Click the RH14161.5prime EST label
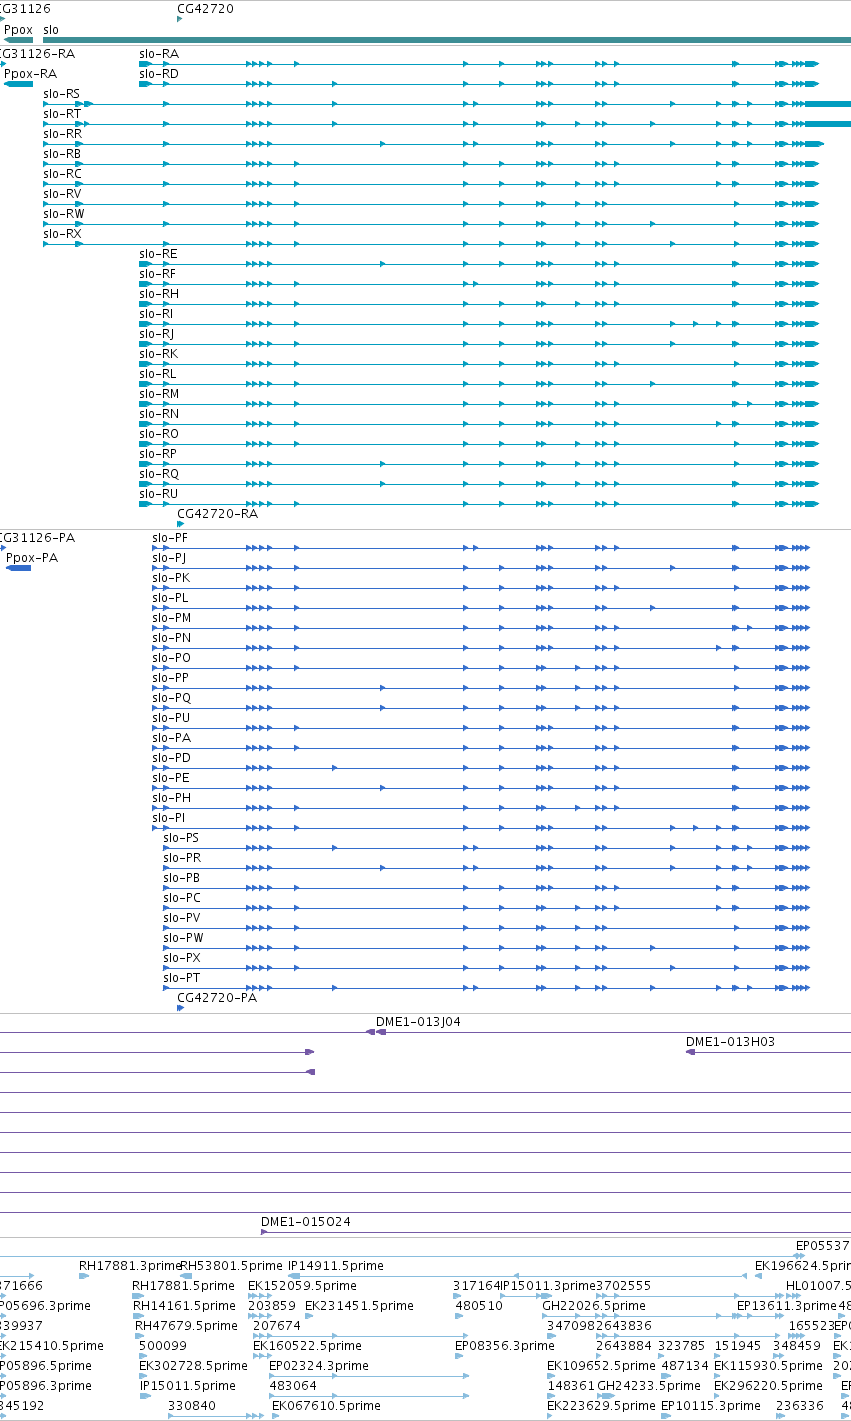Viewport: 851px width, 1421px height. [x=184, y=1306]
